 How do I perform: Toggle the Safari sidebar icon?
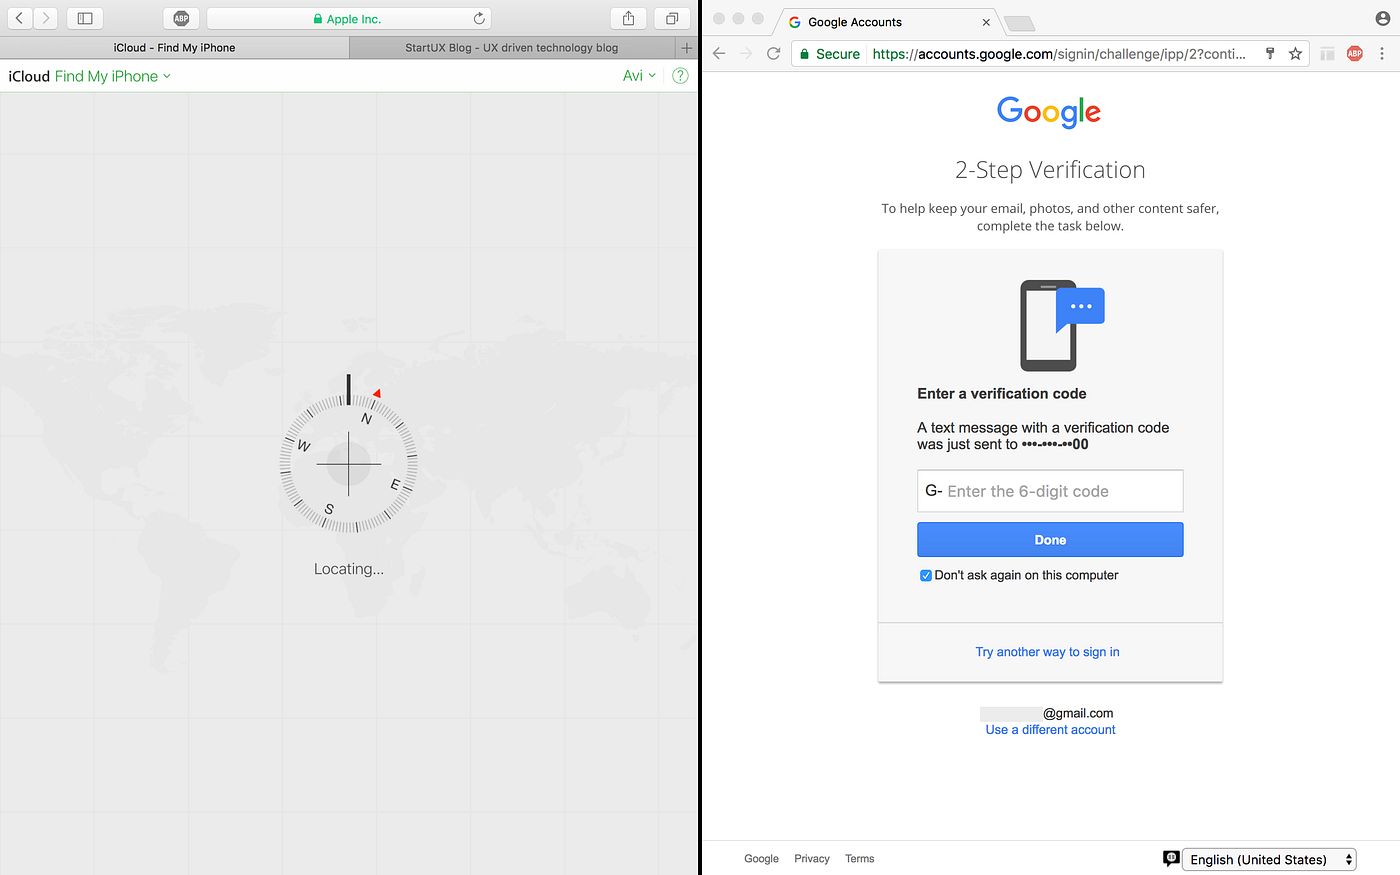coord(84,18)
